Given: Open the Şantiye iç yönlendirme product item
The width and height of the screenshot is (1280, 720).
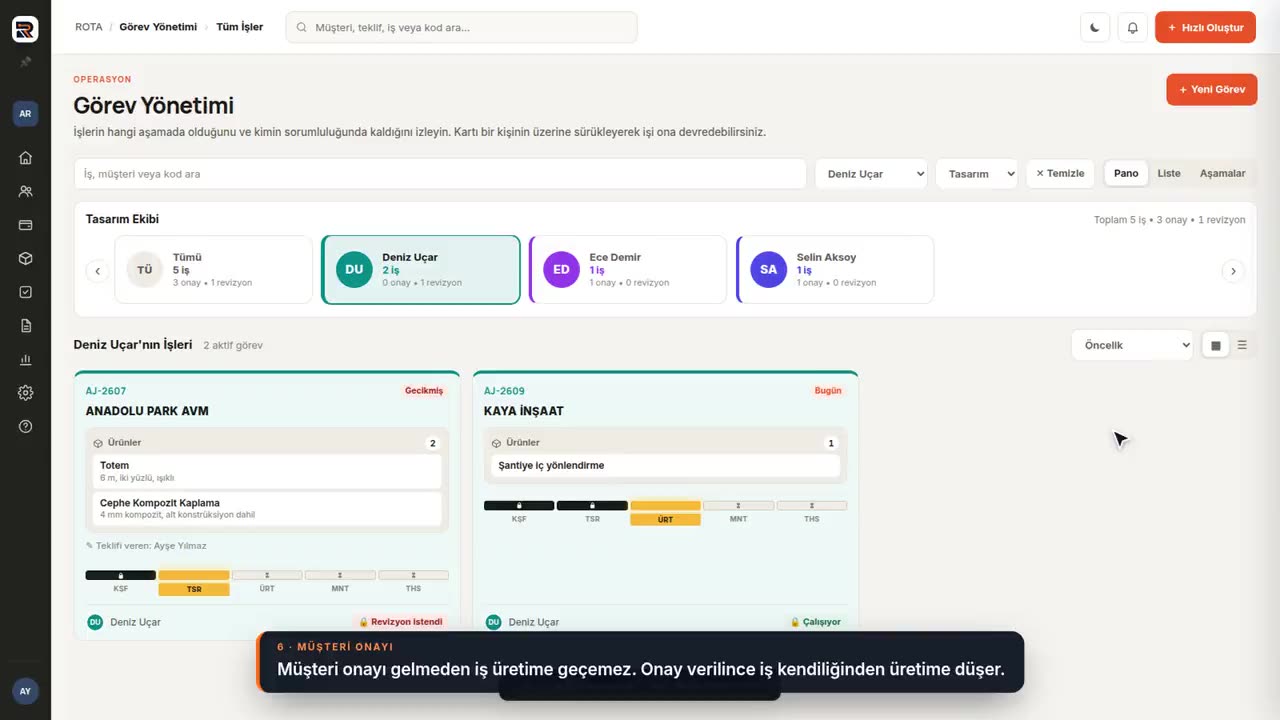Looking at the screenshot, I should pos(665,466).
